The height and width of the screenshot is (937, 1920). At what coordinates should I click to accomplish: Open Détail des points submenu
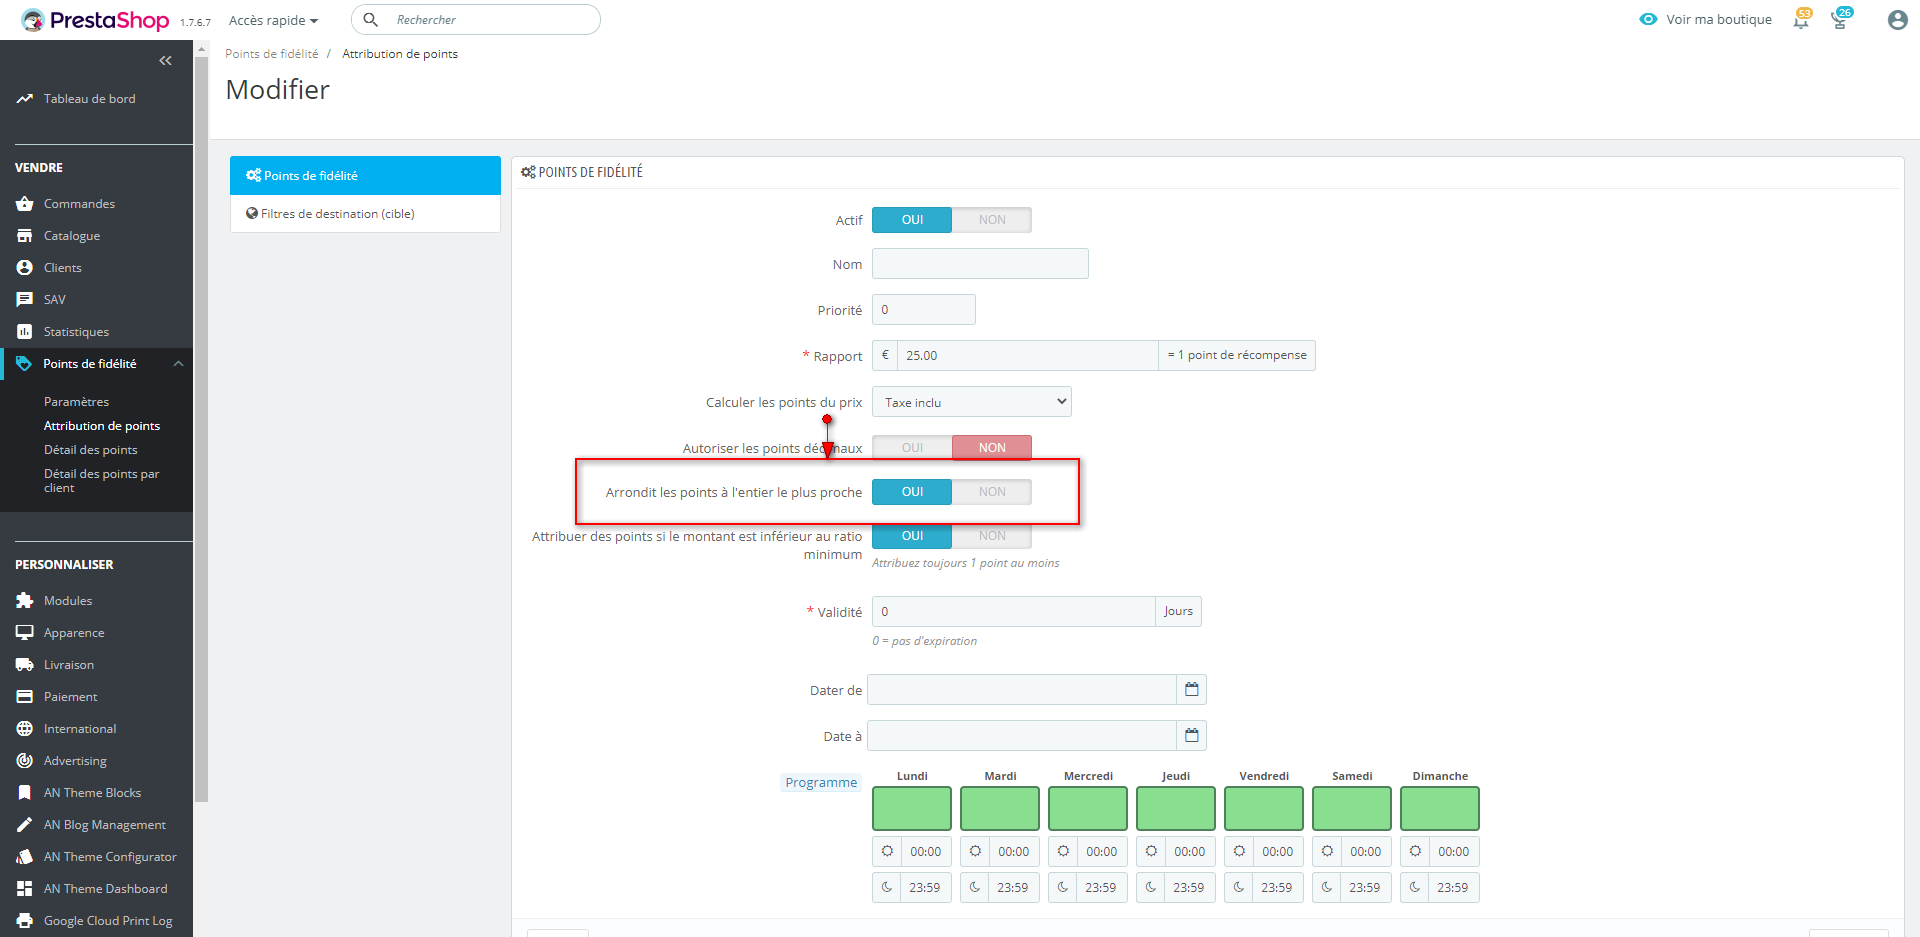pos(91,450)
